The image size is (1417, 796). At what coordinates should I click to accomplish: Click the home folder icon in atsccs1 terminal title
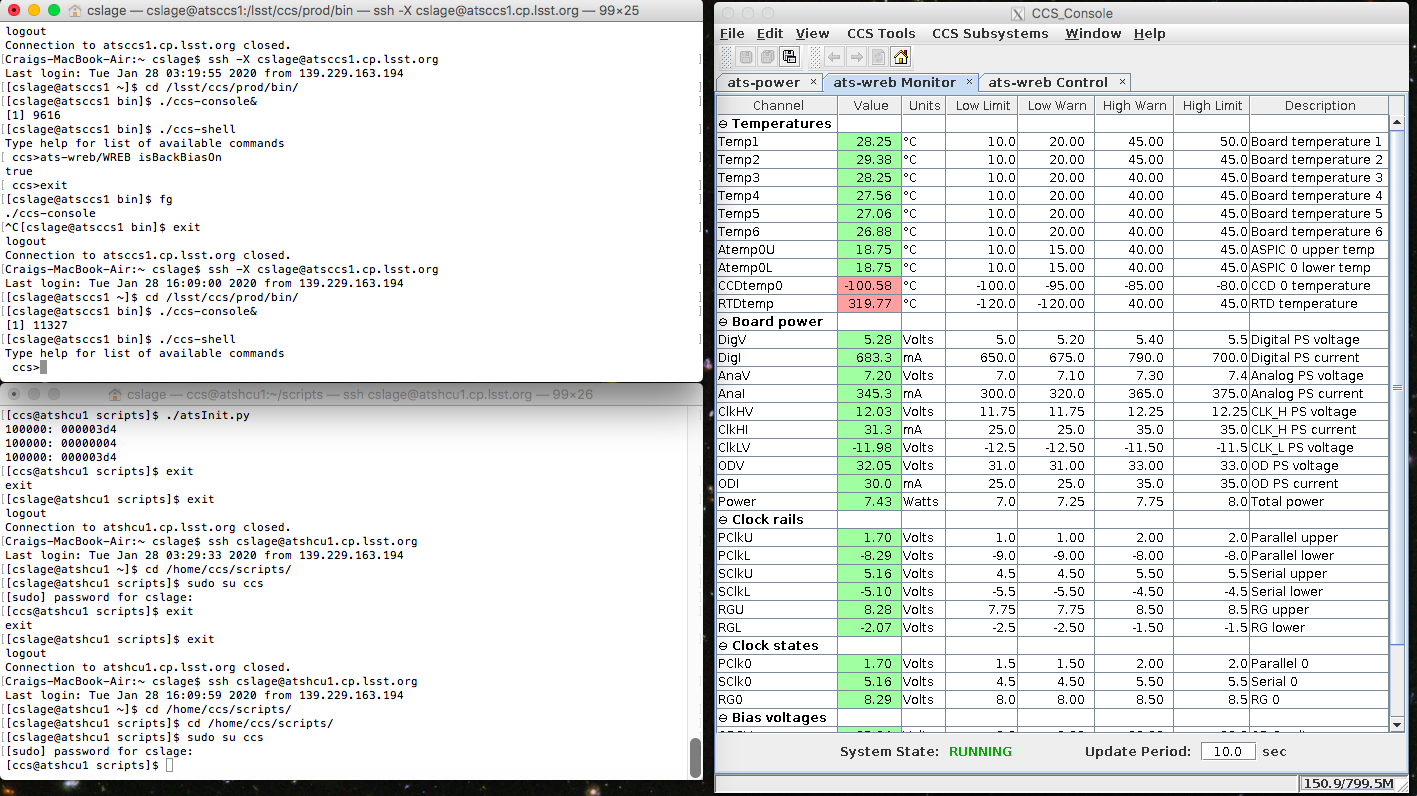click(77, 10)
